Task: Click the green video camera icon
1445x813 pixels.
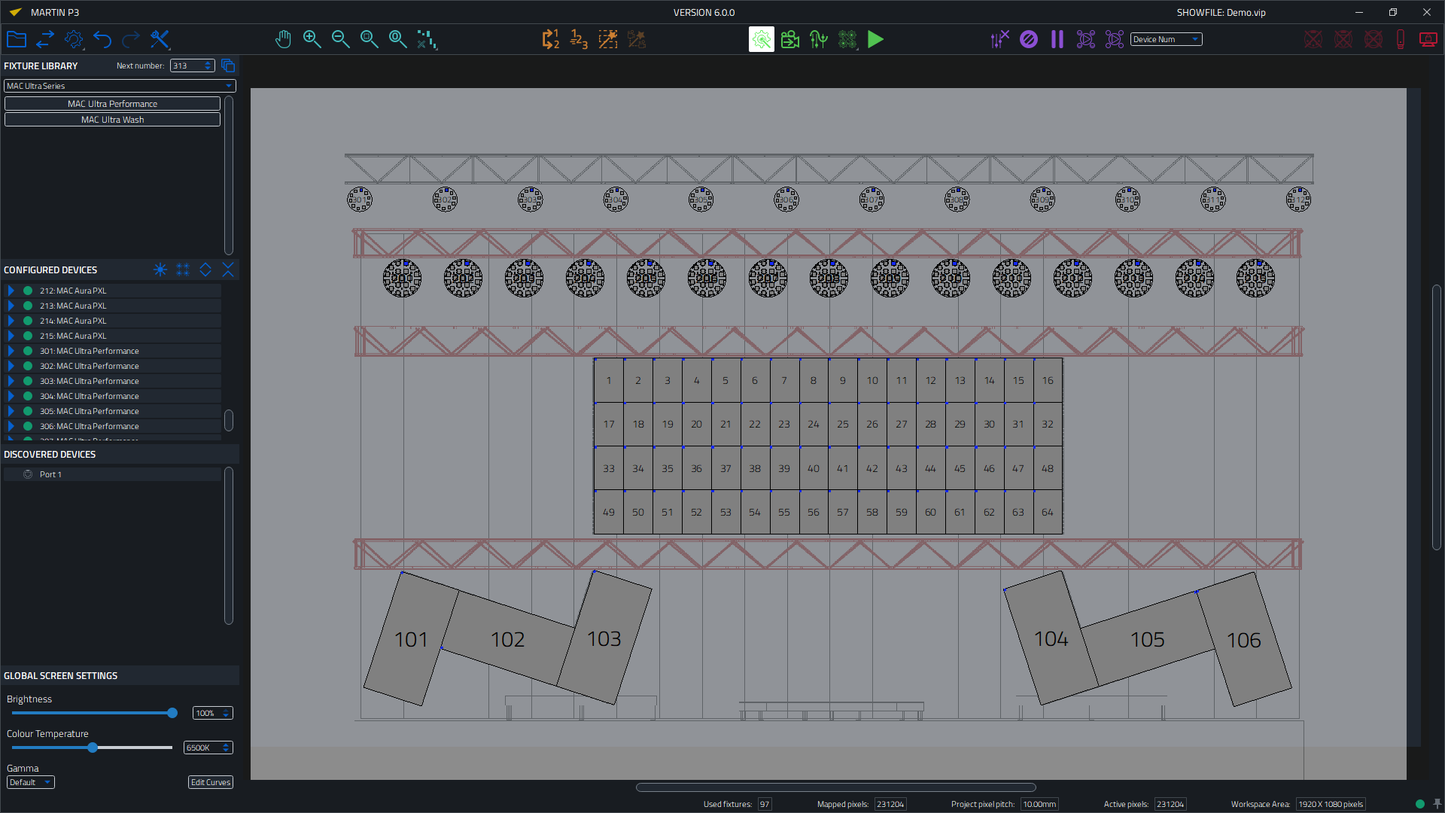Action: pyautogui.click(x=790, y=39)
